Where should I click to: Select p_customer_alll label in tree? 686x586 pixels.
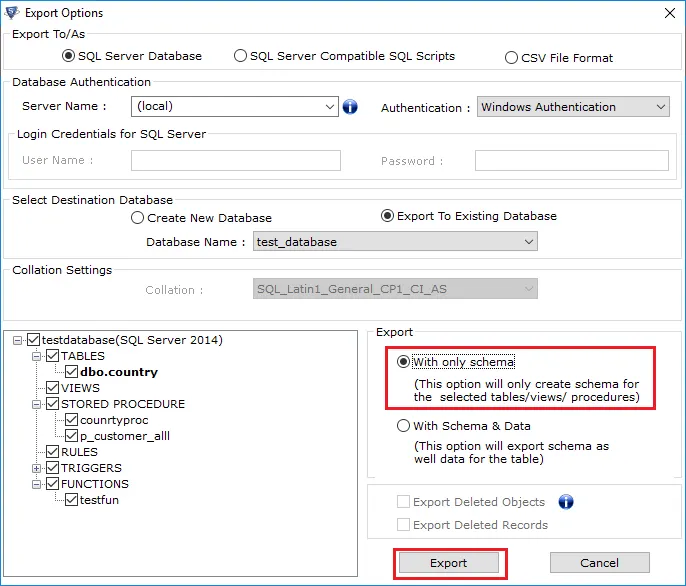(x=125, y=436)
